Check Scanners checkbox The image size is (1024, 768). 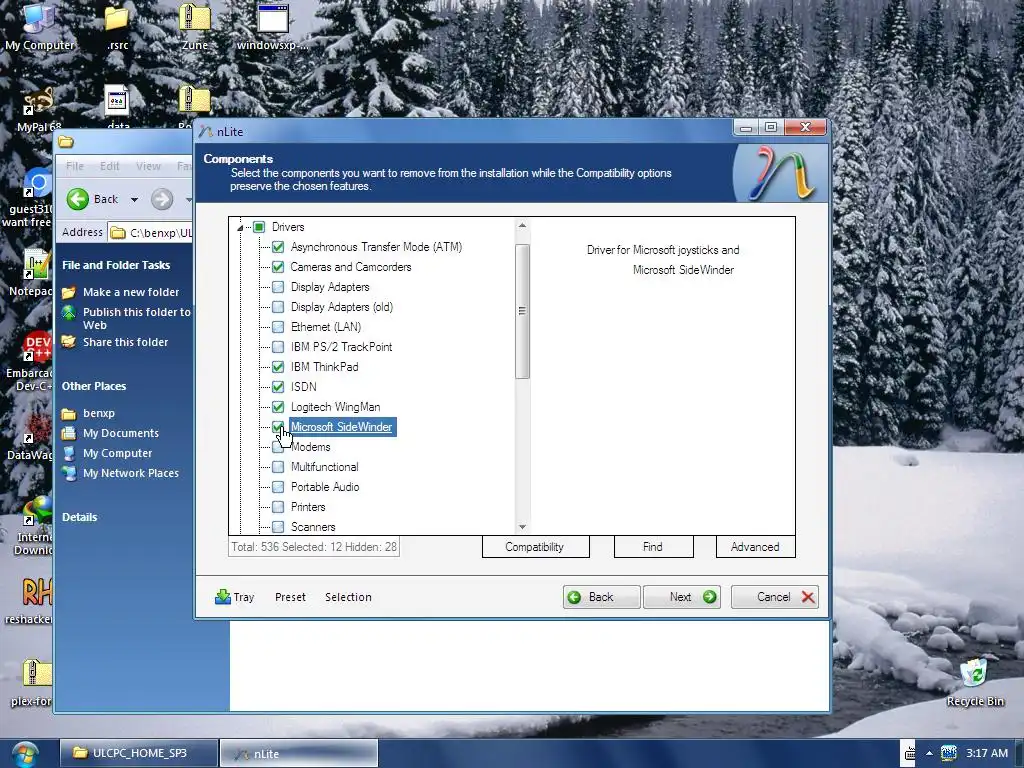[278, 526]
